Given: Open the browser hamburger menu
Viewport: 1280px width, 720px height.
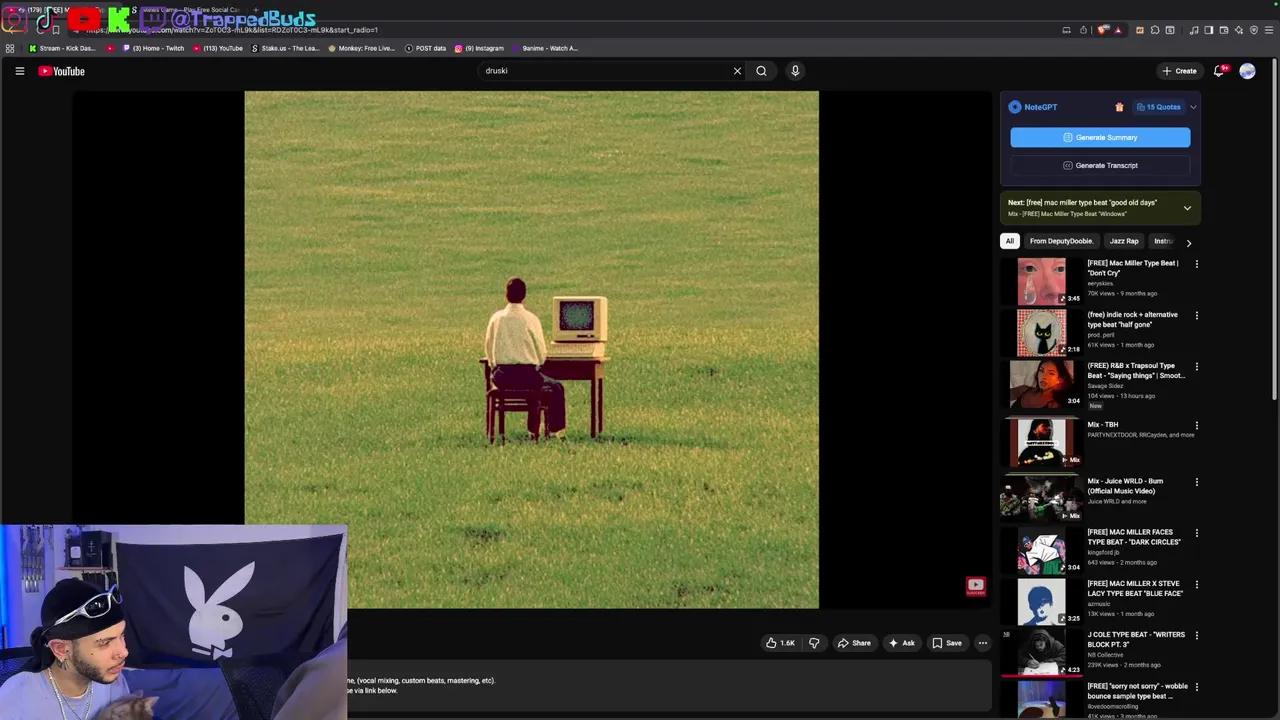Looking at the screenshot, I should (1269, 30).
